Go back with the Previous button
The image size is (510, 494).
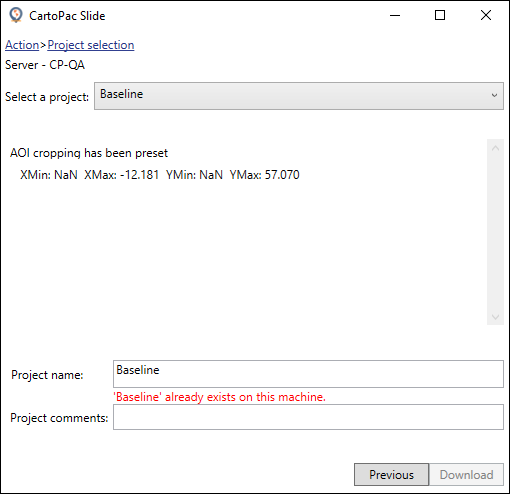coord(391,474)
